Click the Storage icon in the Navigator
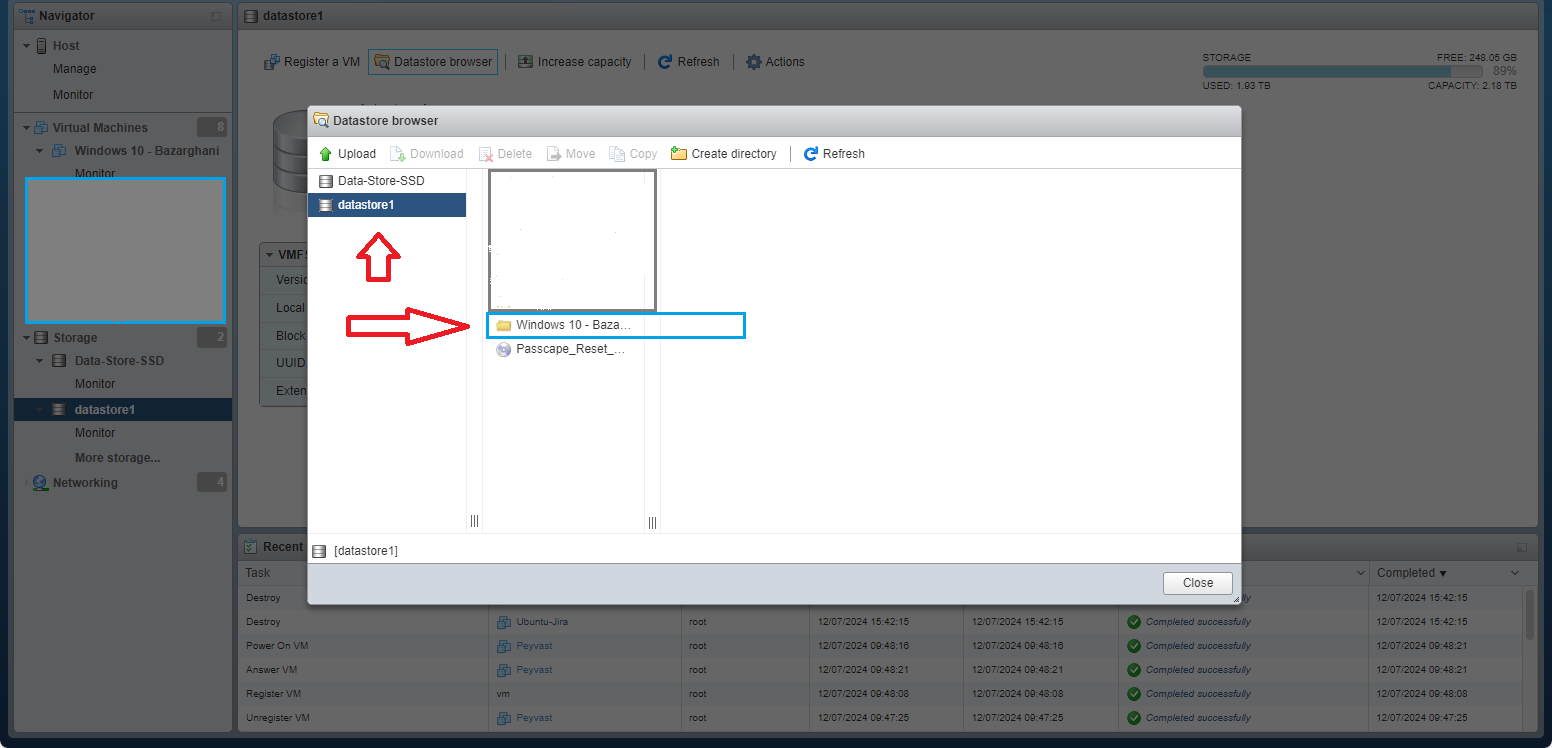 (41, 338)
